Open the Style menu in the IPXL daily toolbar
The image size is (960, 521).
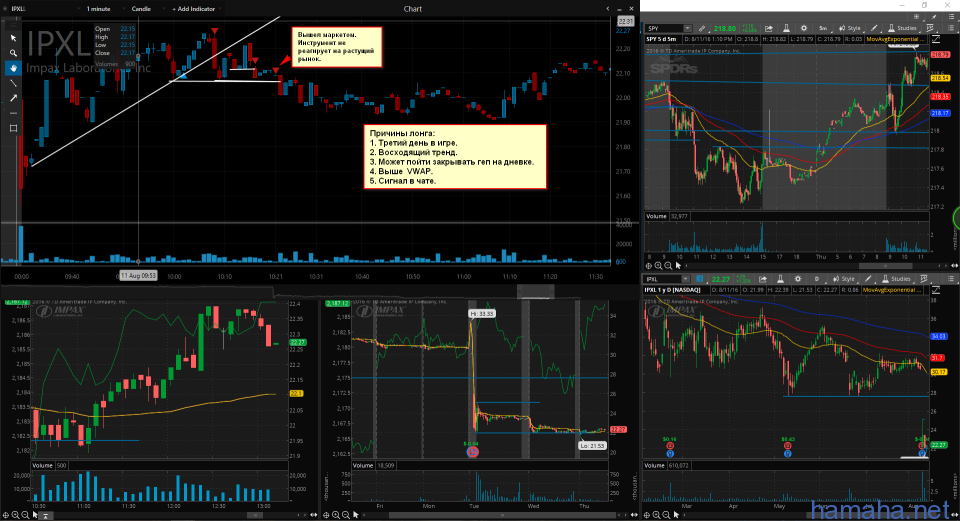tap(845, 279)
